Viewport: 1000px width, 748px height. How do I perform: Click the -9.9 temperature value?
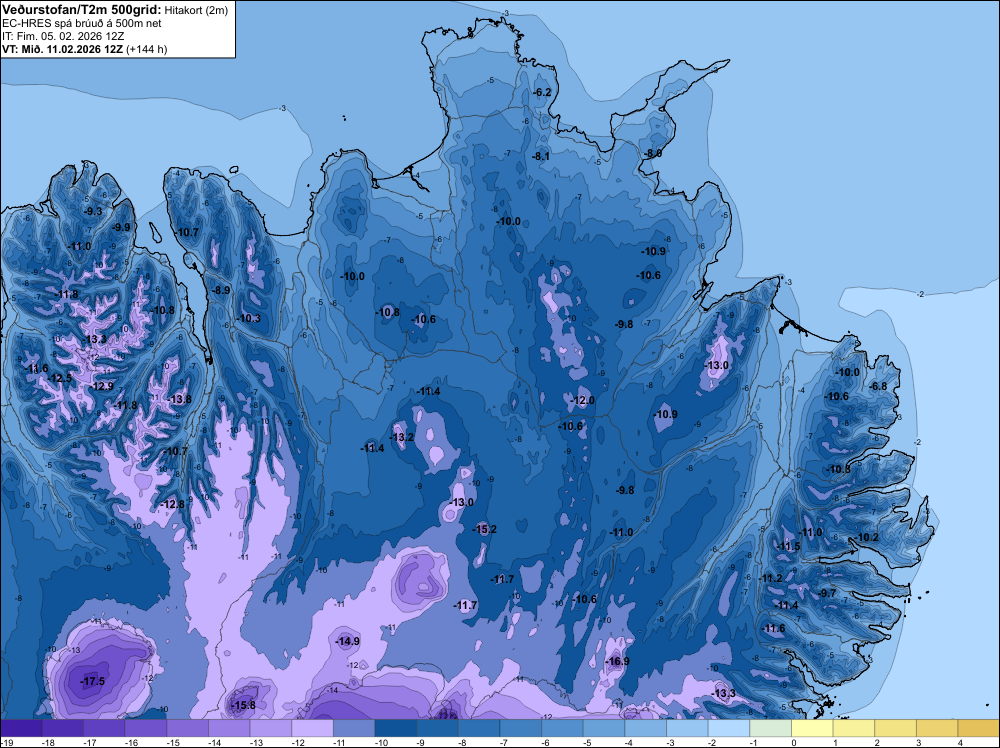(121, 227)
